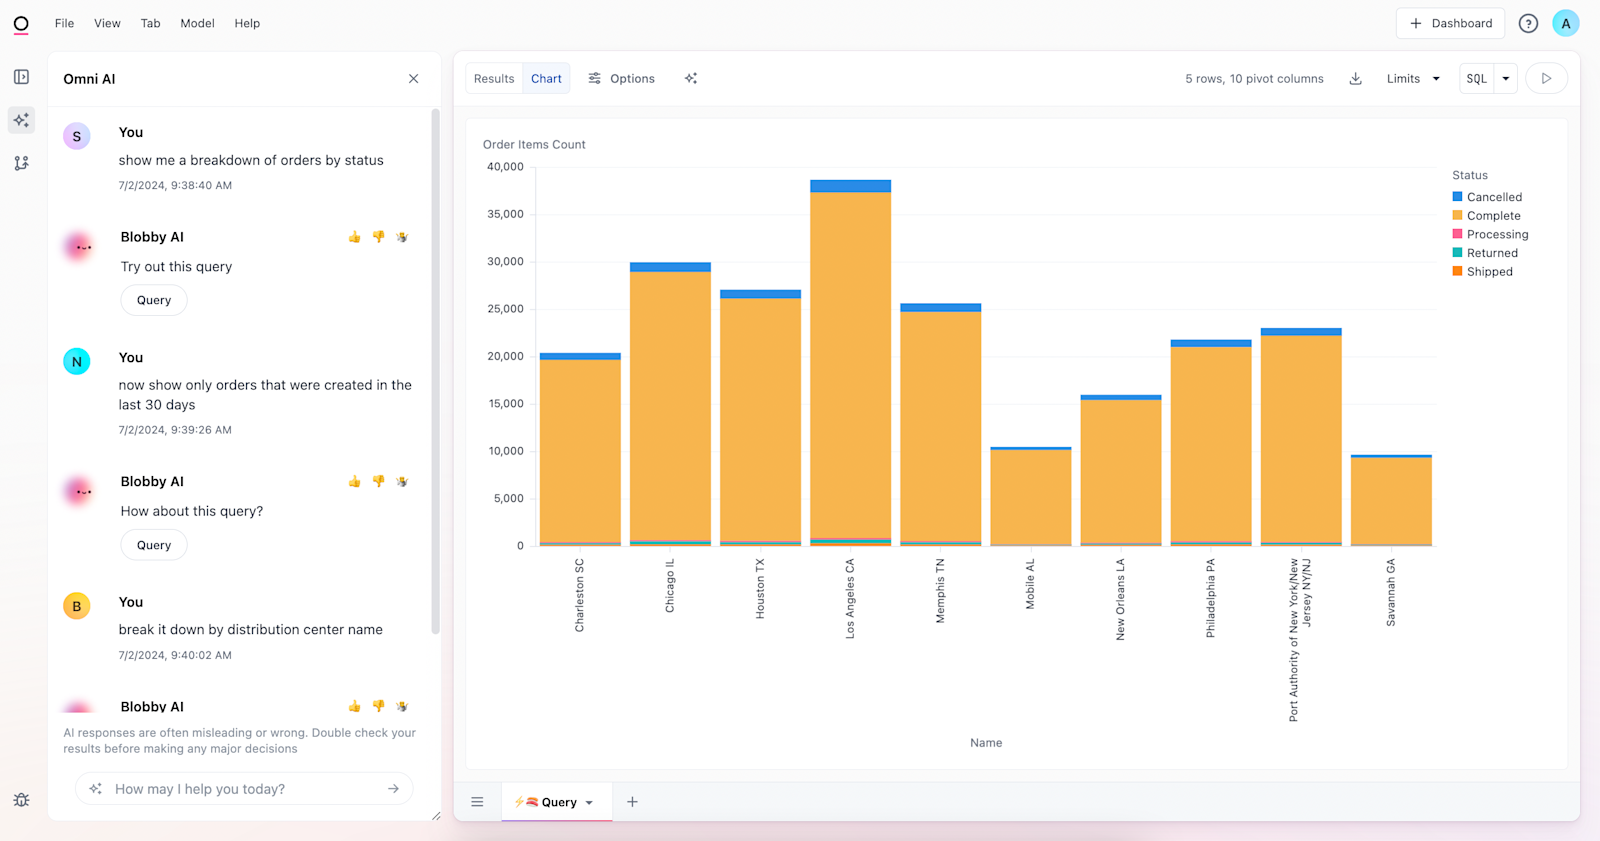
Task: Click the Dashboard button
Action: [x=1450, y=23]
